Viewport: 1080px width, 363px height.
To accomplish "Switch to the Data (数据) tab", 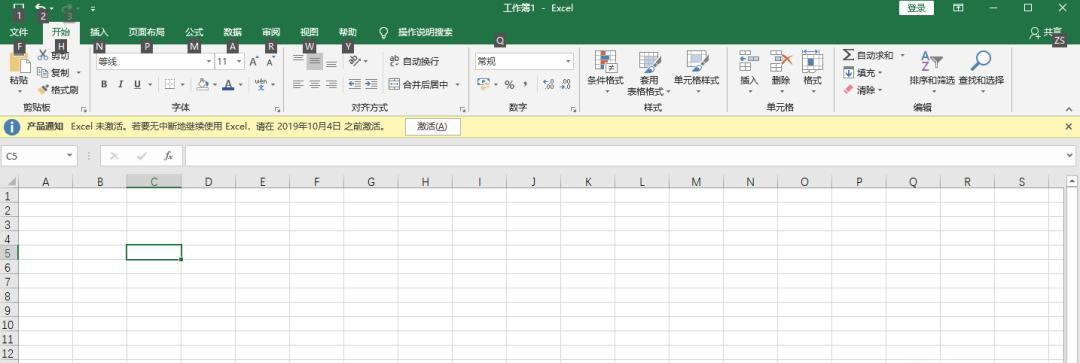I will 233,32.
